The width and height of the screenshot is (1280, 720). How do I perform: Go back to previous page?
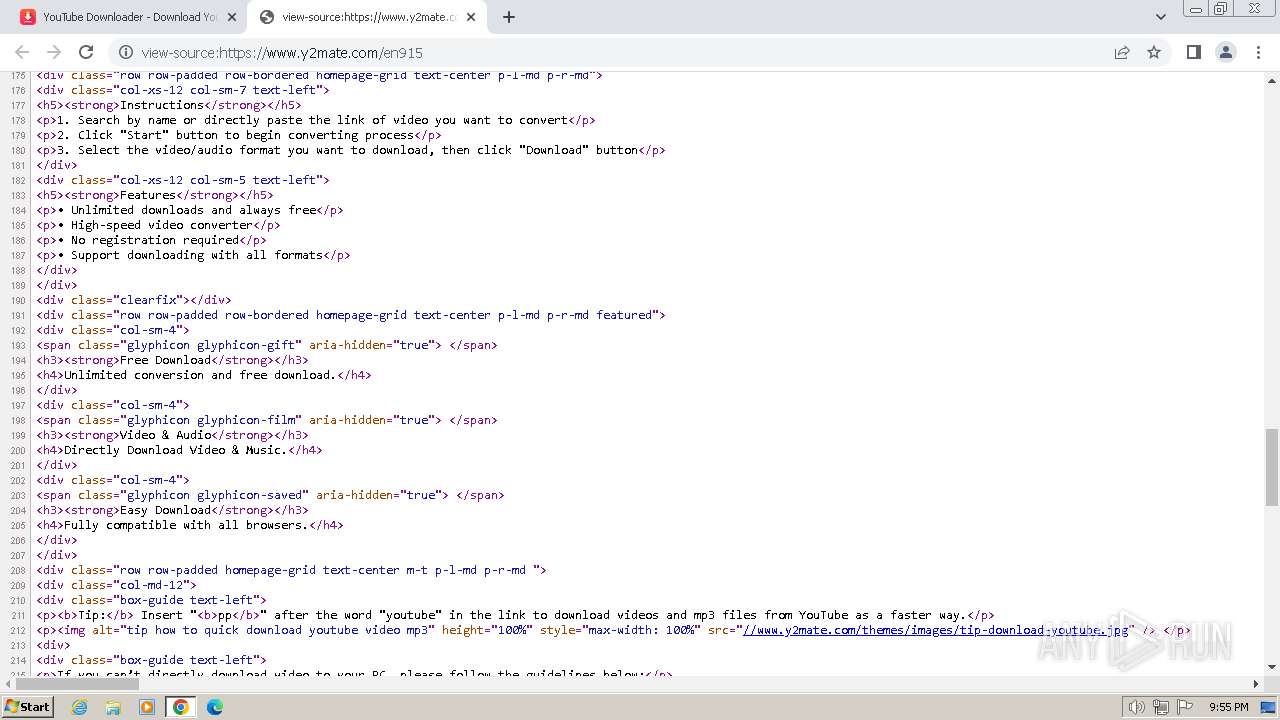point(22,53)
